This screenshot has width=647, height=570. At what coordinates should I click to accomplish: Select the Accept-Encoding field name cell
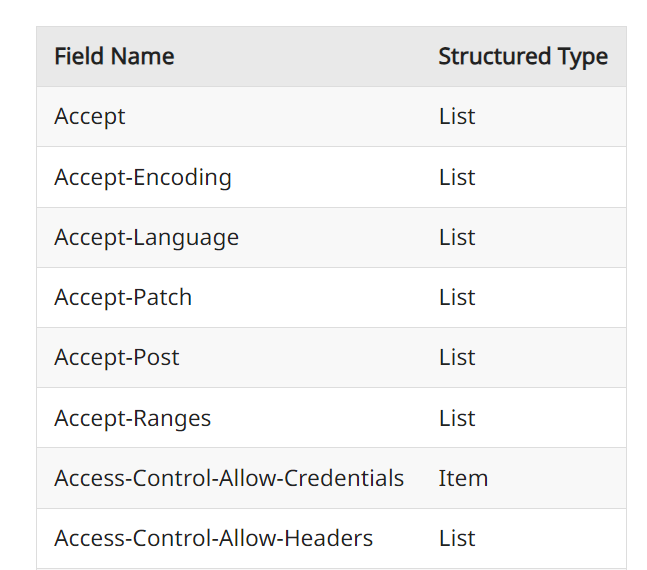coord(143,178)
